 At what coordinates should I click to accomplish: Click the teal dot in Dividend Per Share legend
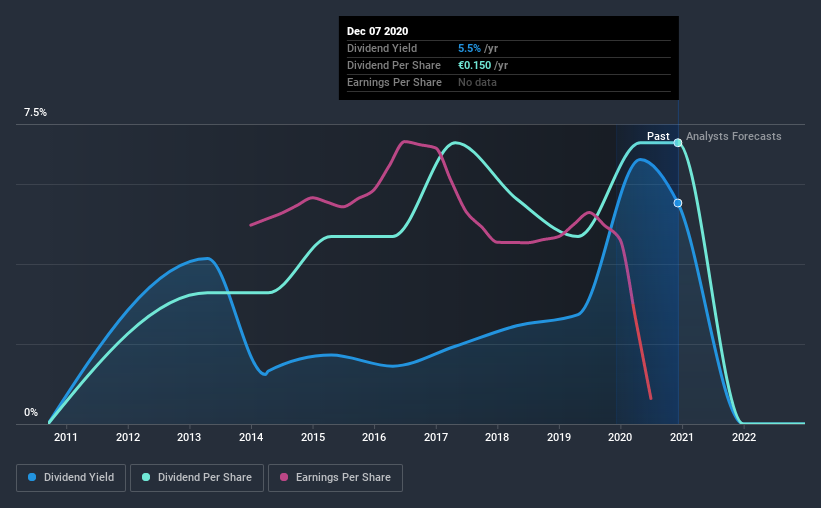tap(146, 477)
